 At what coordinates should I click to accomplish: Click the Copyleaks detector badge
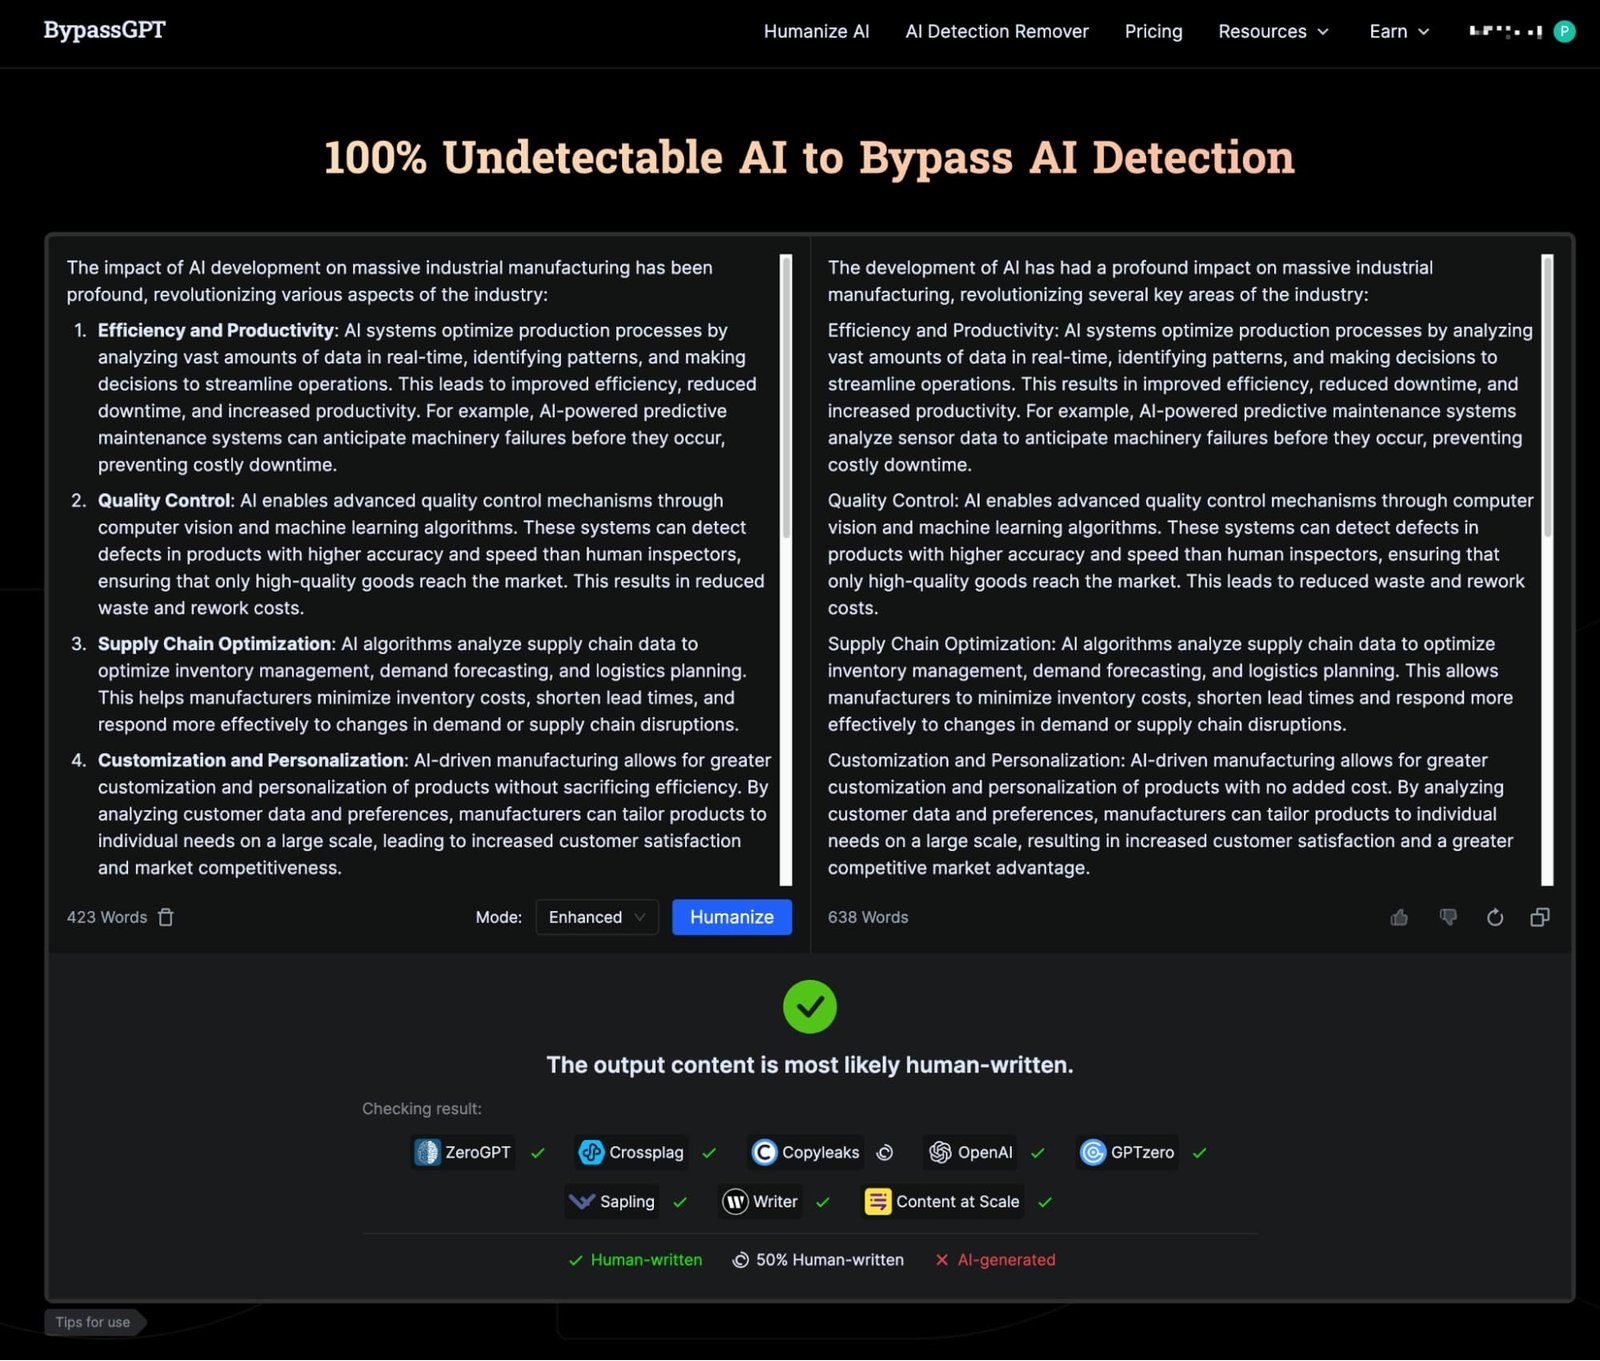(x=807, y=1152)
